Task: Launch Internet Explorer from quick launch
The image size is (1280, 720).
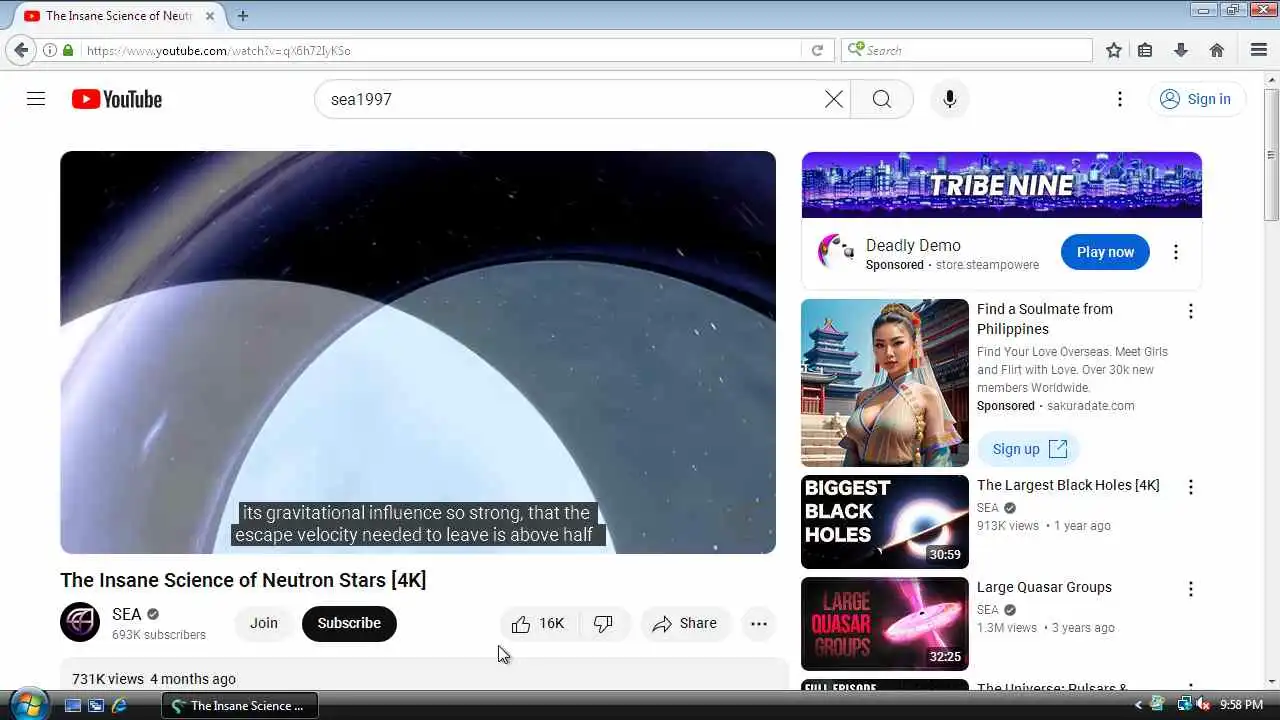Action: 120,705
